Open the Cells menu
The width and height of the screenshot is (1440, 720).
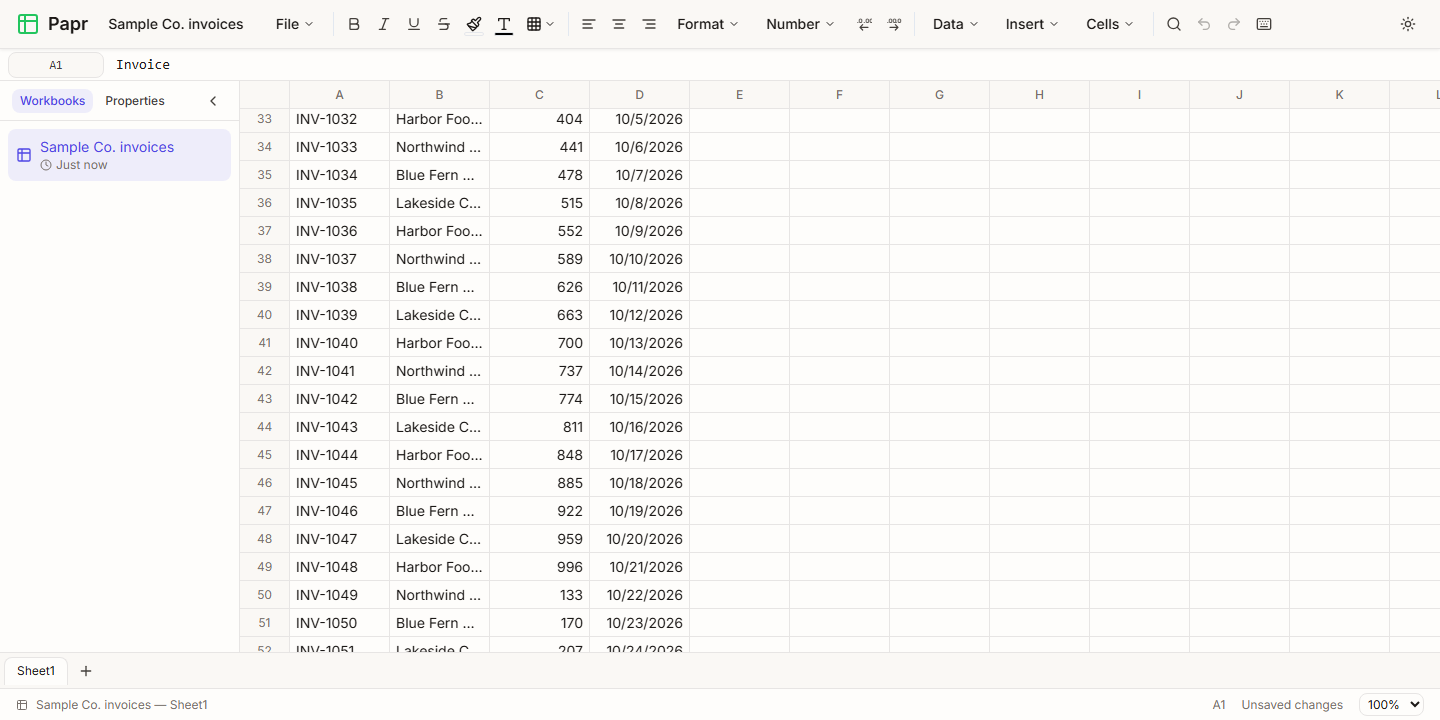(x=1110, y=24)
